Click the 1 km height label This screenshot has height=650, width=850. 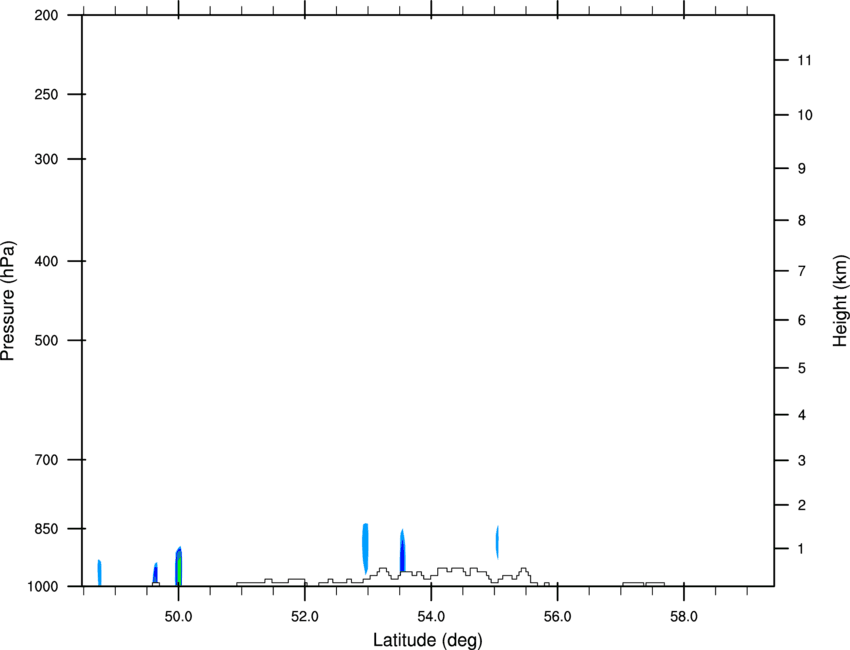[x=801, y=549]
